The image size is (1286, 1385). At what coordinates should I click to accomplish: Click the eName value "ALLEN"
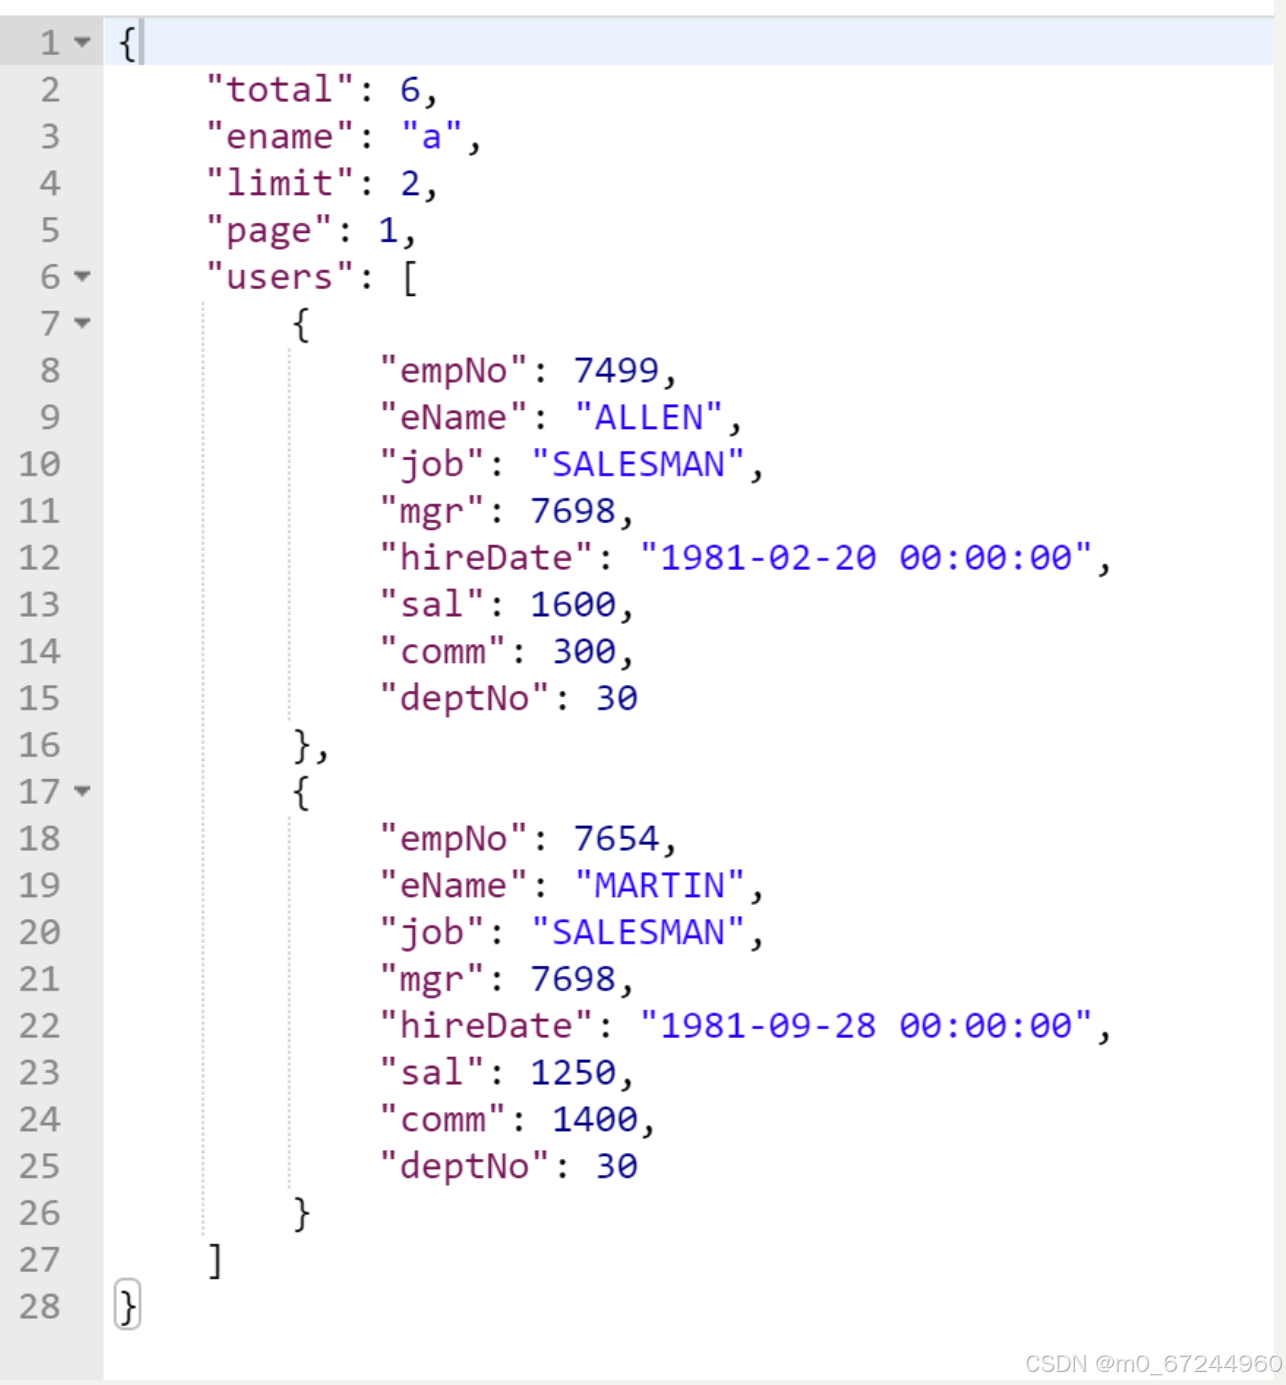point(648,417)
